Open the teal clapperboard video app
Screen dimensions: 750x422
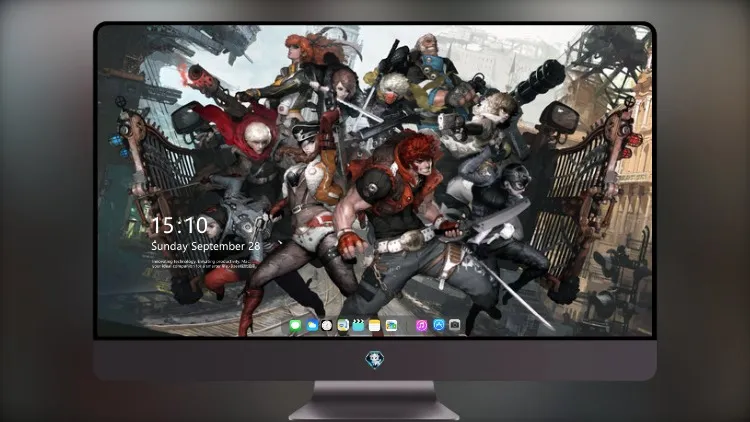(x=358, y=326)
